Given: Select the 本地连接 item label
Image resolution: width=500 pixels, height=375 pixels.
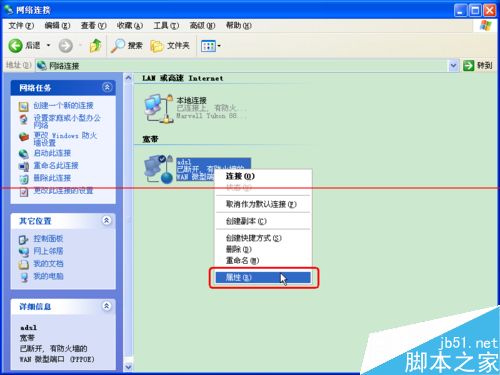Looking at the screenshot, I should point(191,100).
